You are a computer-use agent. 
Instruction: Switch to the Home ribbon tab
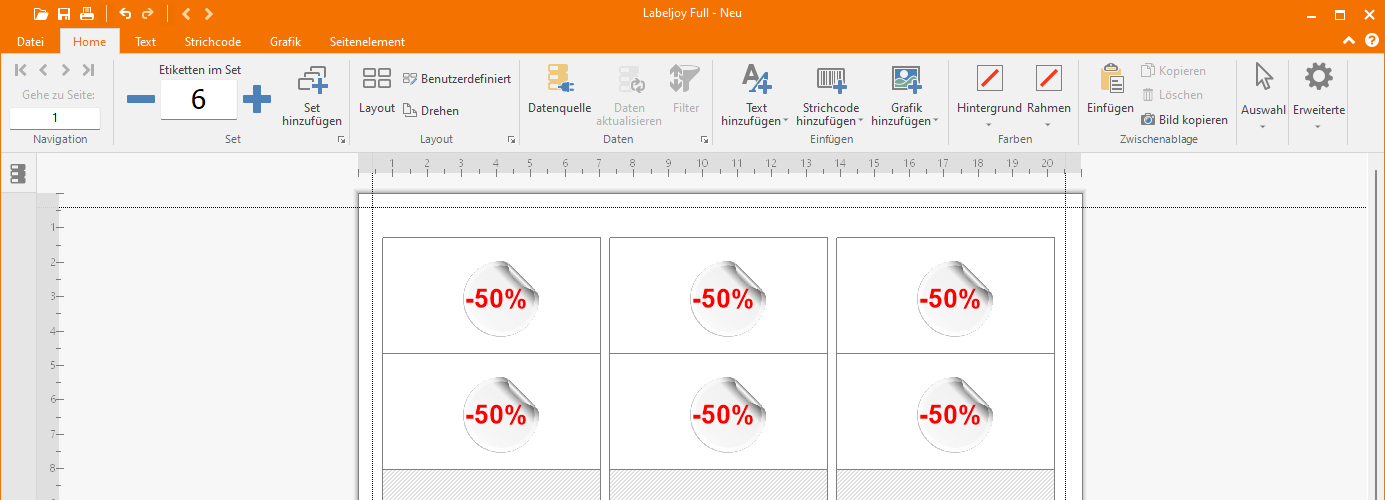point(89,42)
